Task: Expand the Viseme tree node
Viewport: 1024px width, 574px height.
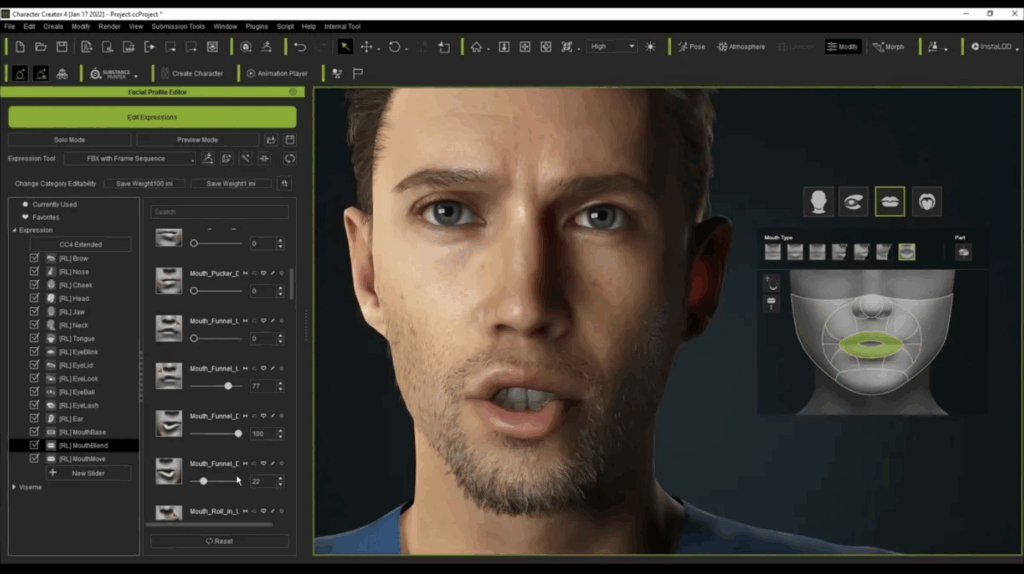Action: pos(14,487)
